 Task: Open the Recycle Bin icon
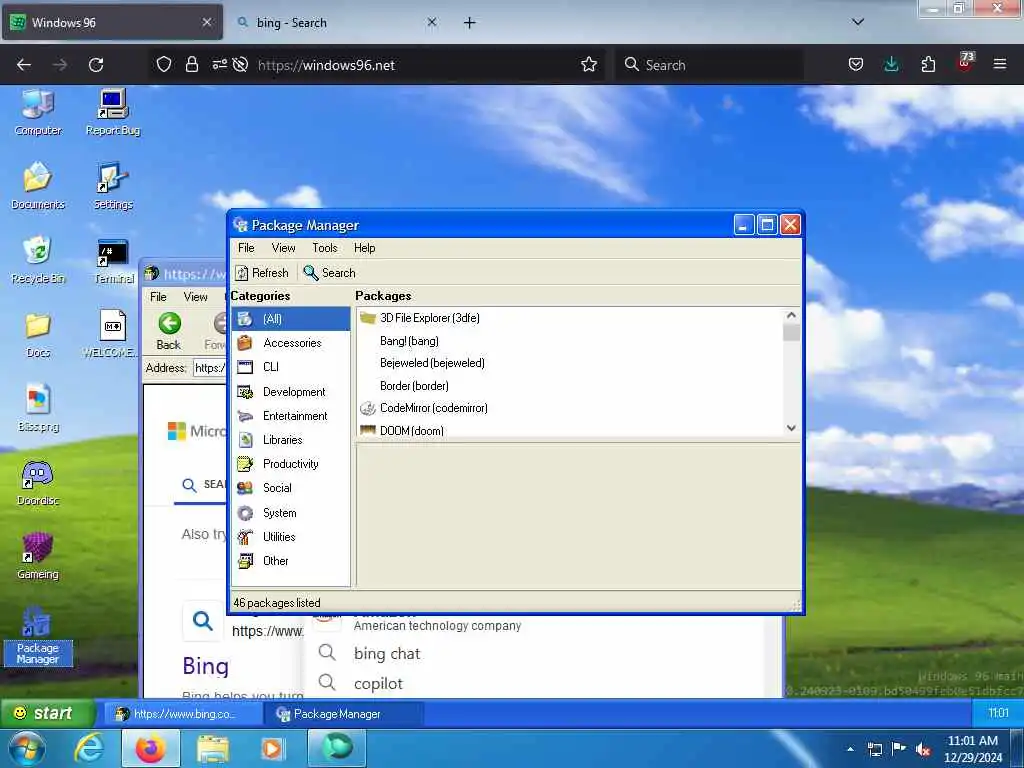point(38,260)
